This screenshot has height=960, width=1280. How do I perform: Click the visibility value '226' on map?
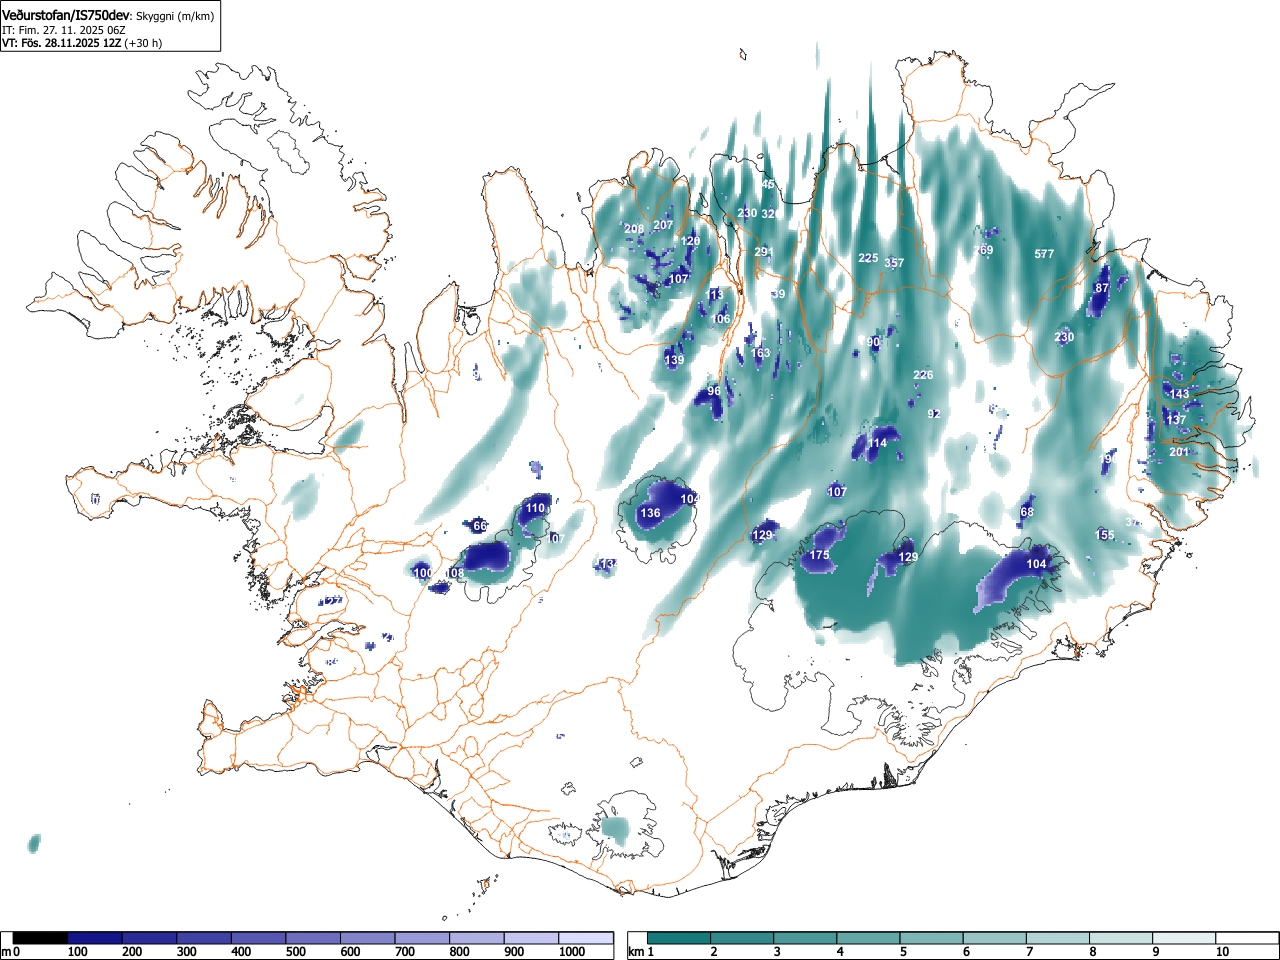pos(923,375)
